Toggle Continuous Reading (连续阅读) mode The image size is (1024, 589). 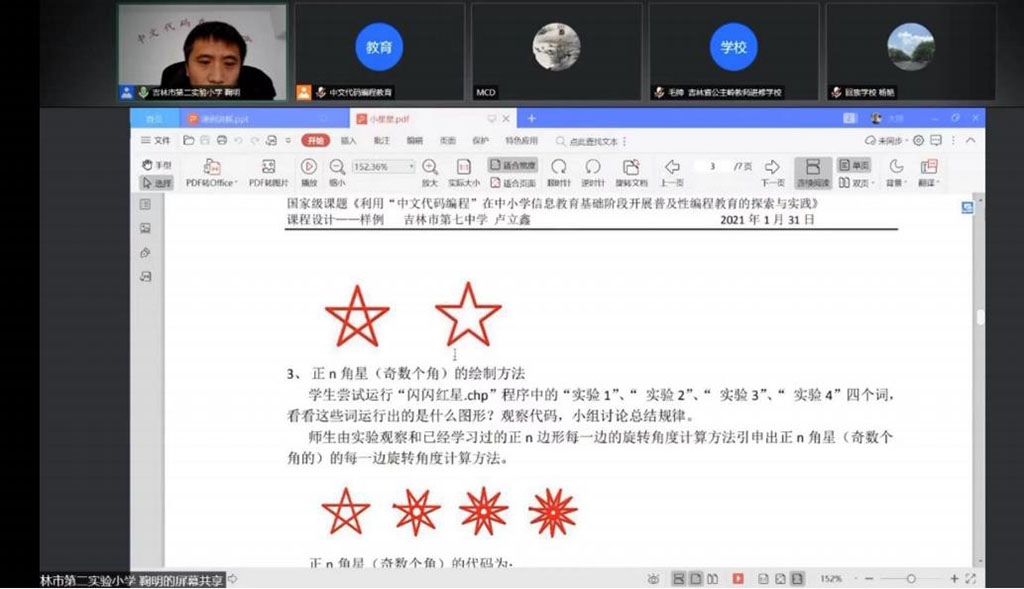tap(813, 173)
